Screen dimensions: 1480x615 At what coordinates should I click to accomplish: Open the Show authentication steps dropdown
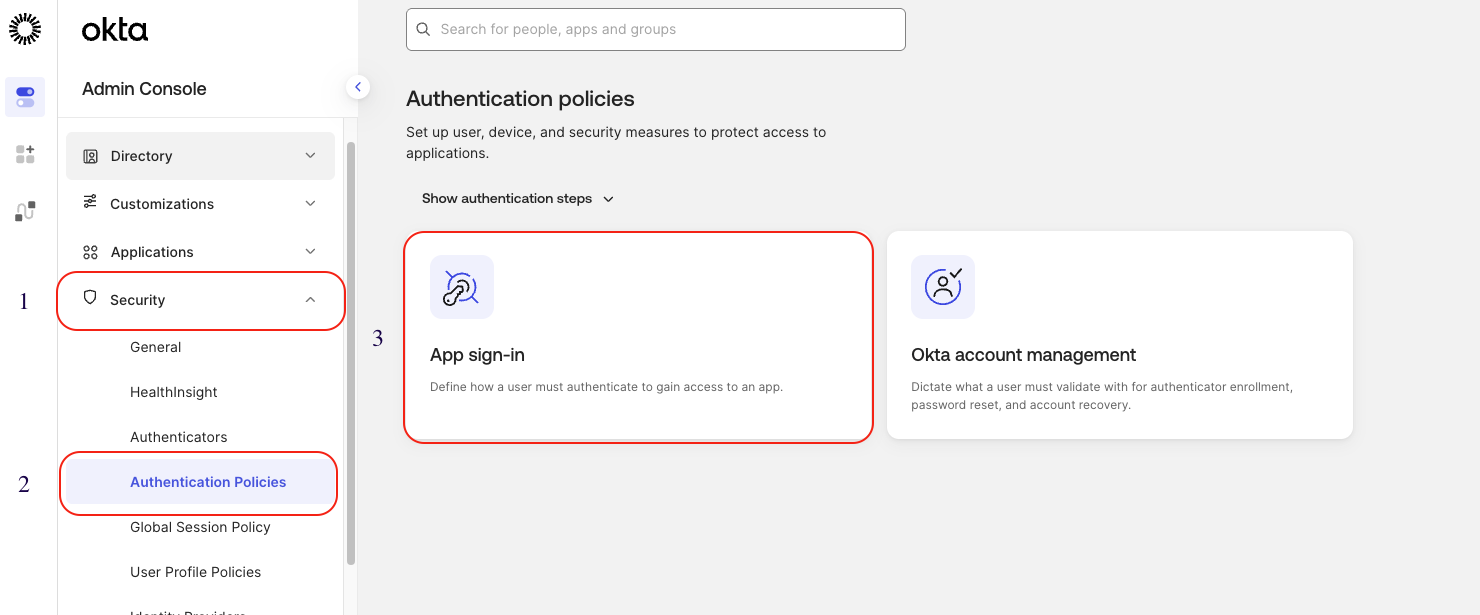click(517, 199)
